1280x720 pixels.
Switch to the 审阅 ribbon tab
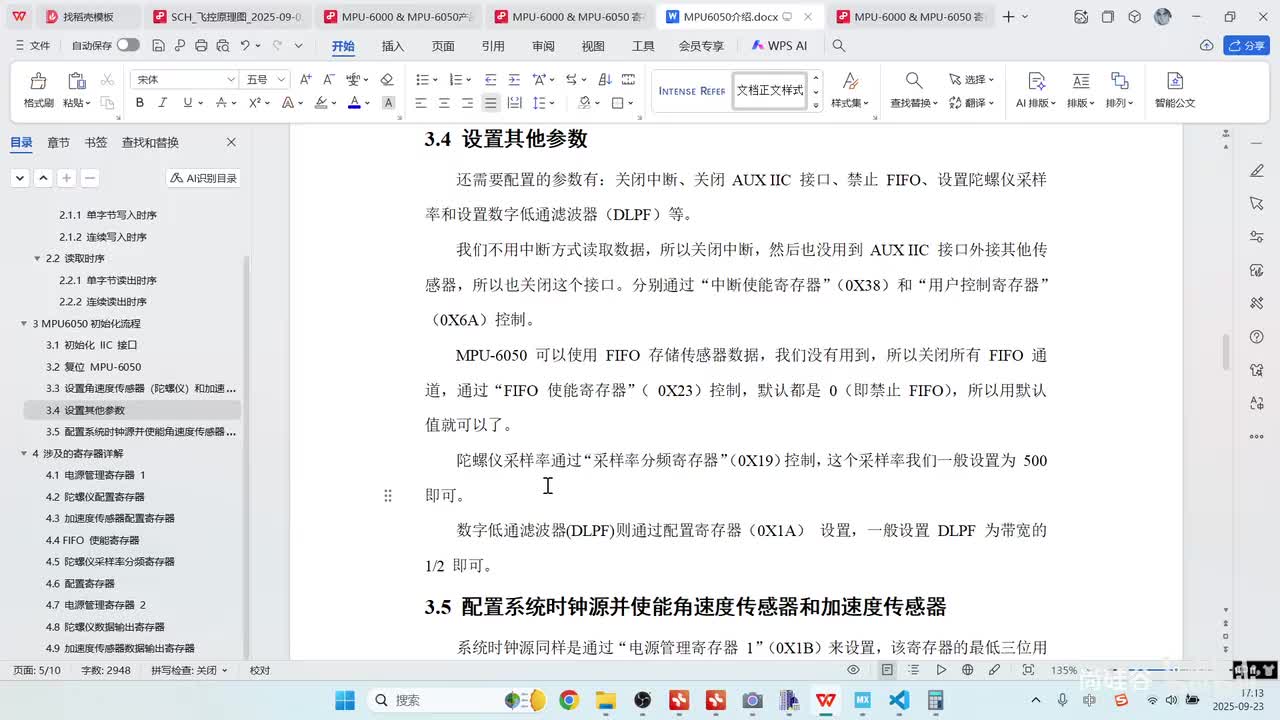pos(543,46)
